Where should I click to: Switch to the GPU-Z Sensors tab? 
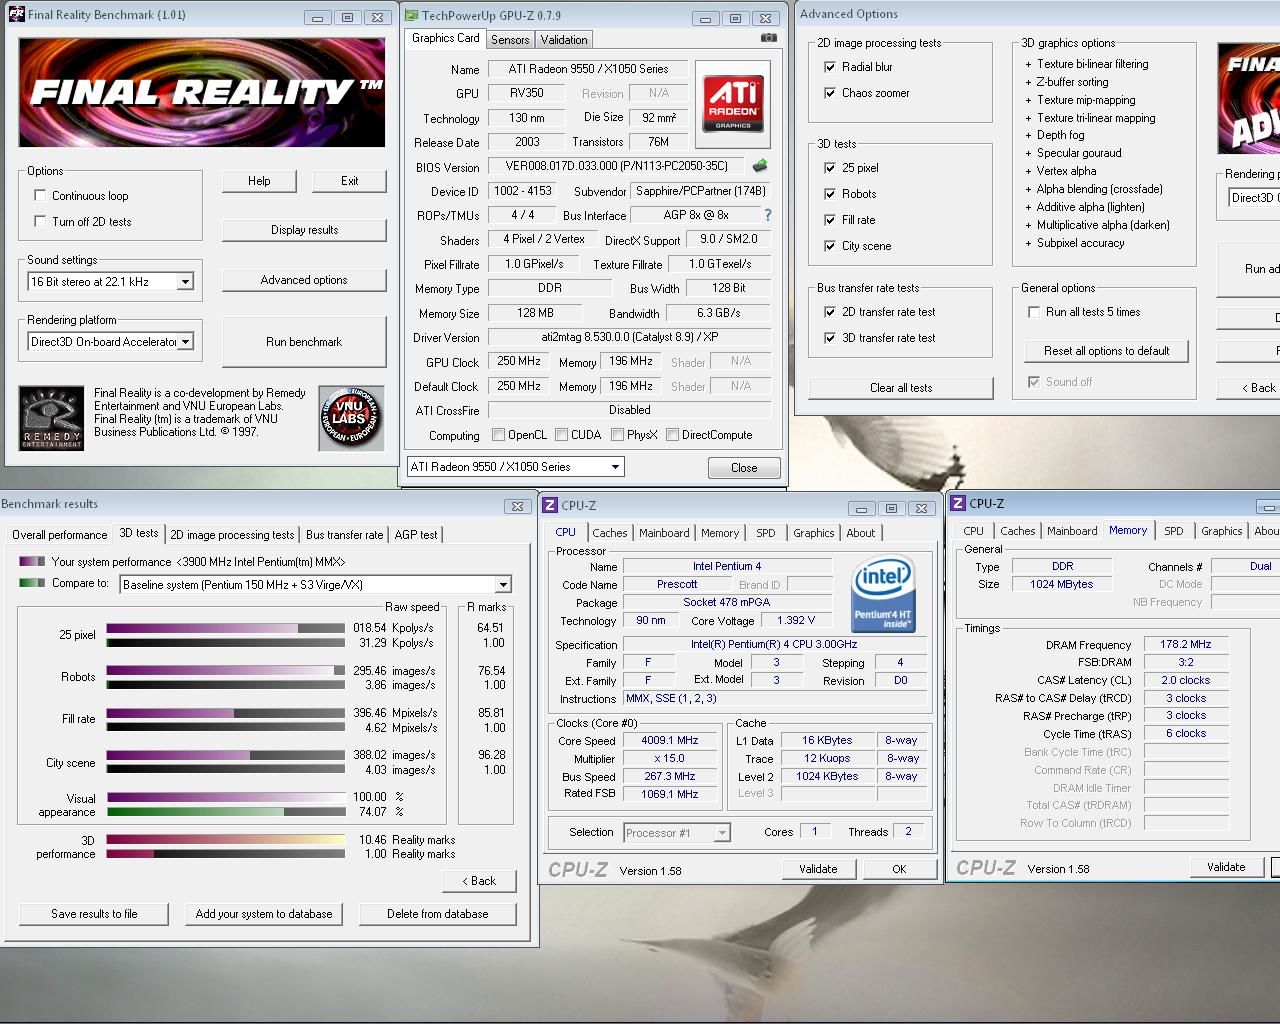pyautogui.click(x=510, y=40)
